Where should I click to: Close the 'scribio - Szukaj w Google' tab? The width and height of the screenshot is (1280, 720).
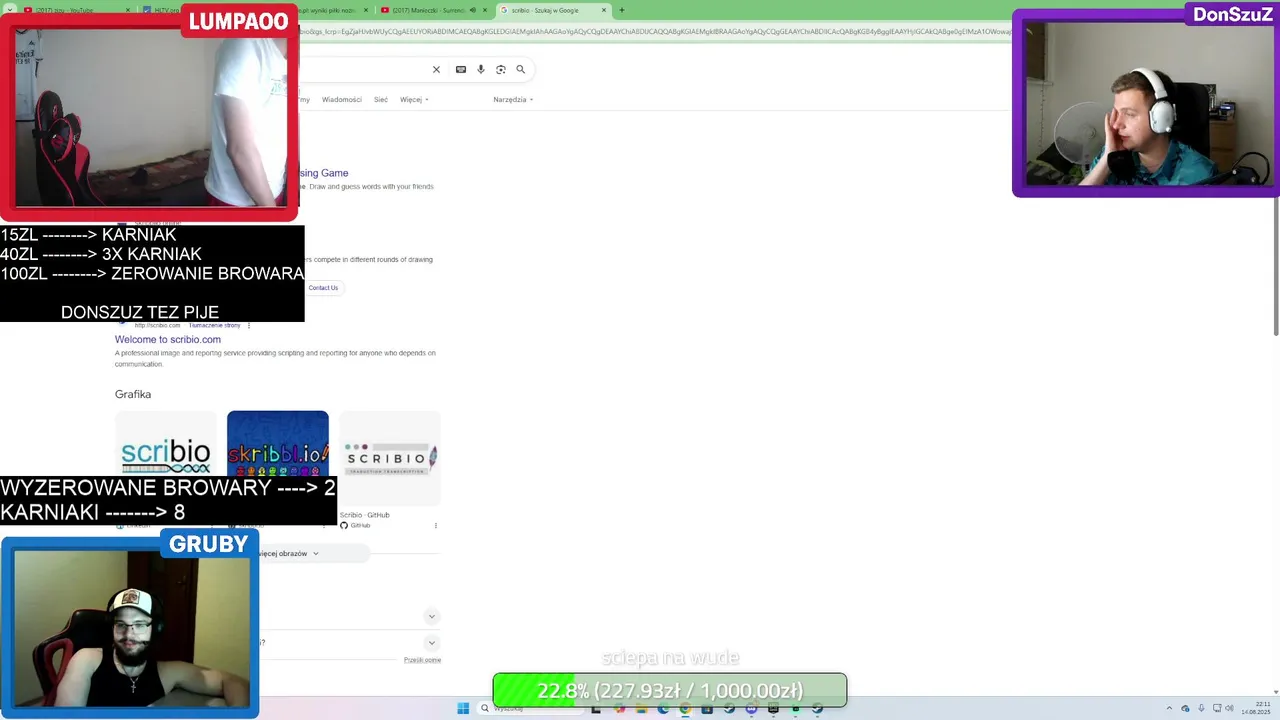(x=604, y=10)
